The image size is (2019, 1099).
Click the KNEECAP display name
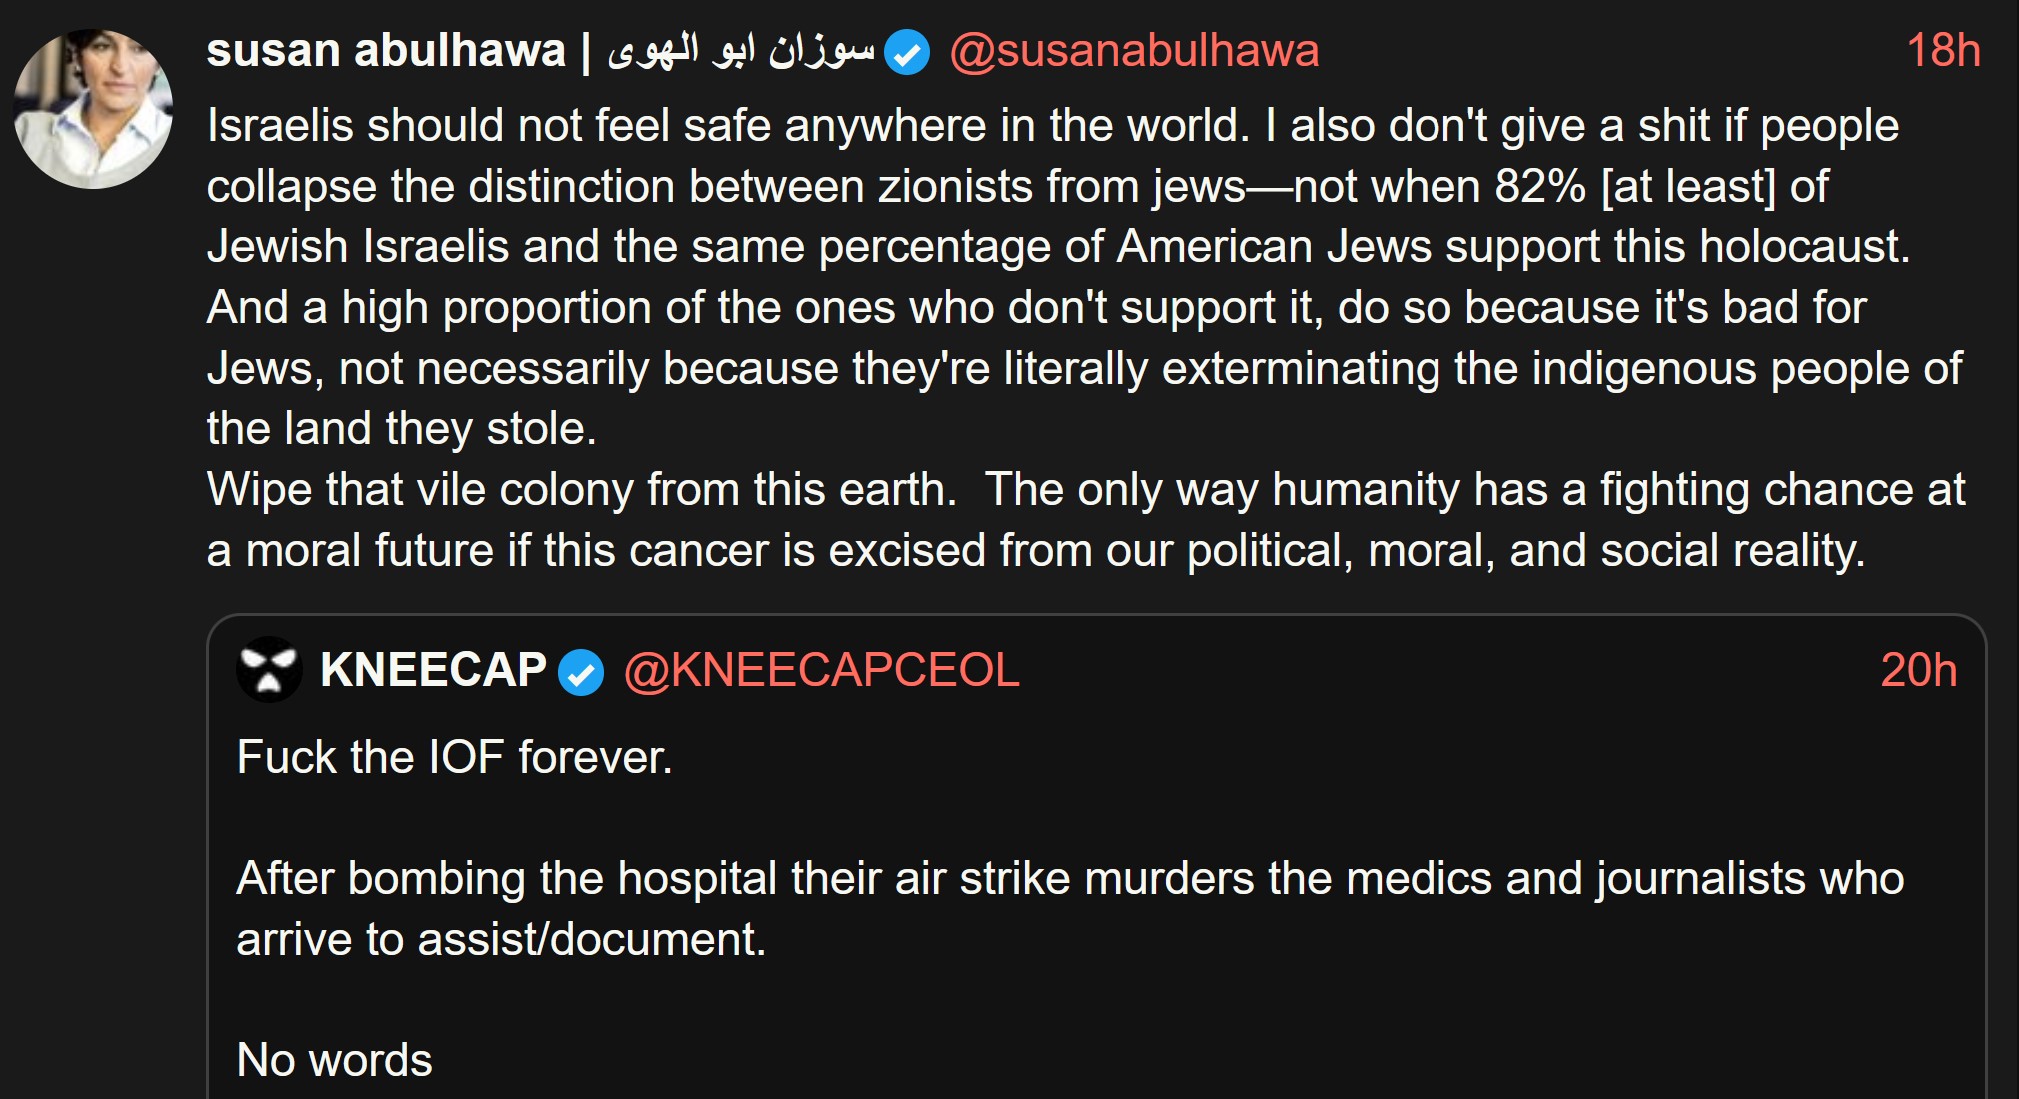[x=433, y=670]
